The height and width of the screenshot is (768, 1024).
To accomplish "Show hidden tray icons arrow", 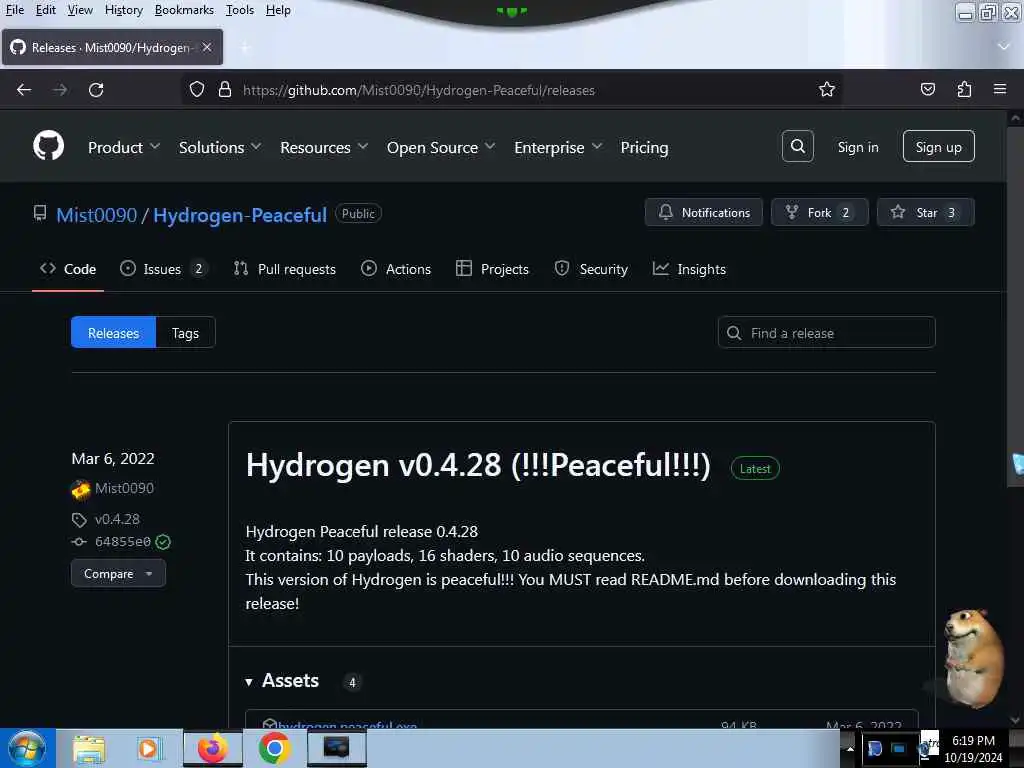I will click(x=850, y=748).
